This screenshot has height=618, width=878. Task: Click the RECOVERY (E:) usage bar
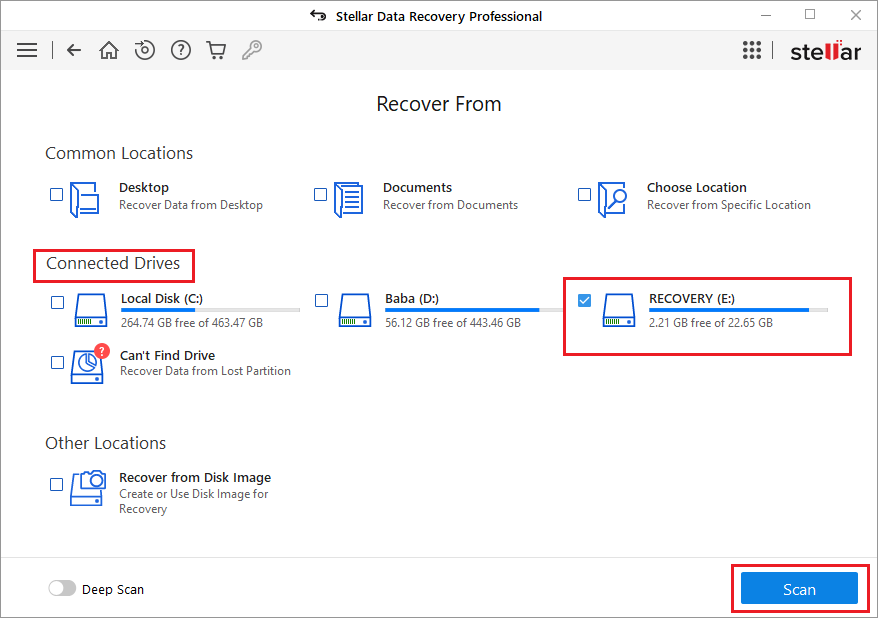point(738,310)
